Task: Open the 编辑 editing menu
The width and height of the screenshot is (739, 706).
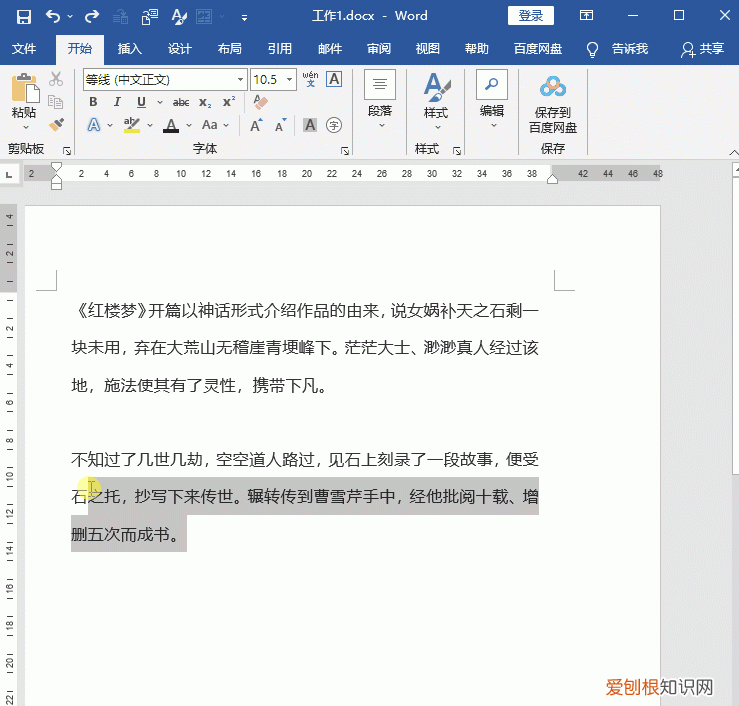Action: click(492, 100)
